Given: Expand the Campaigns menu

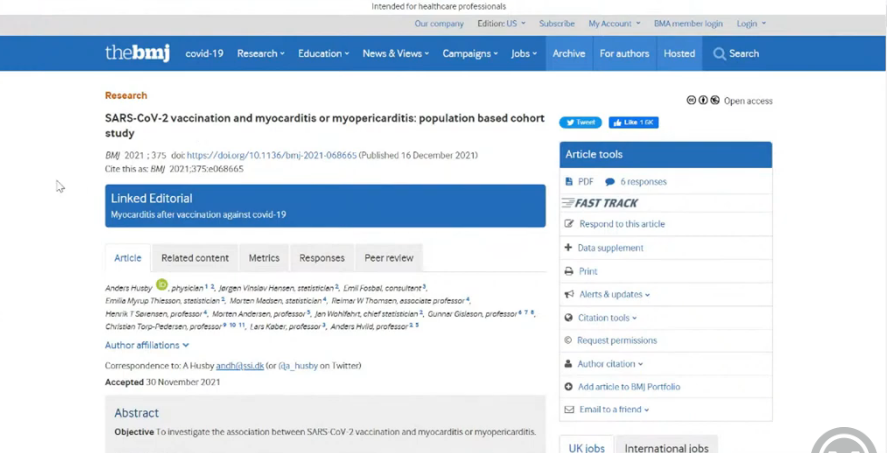Looking at the screenshot, I should click(470, 54).
